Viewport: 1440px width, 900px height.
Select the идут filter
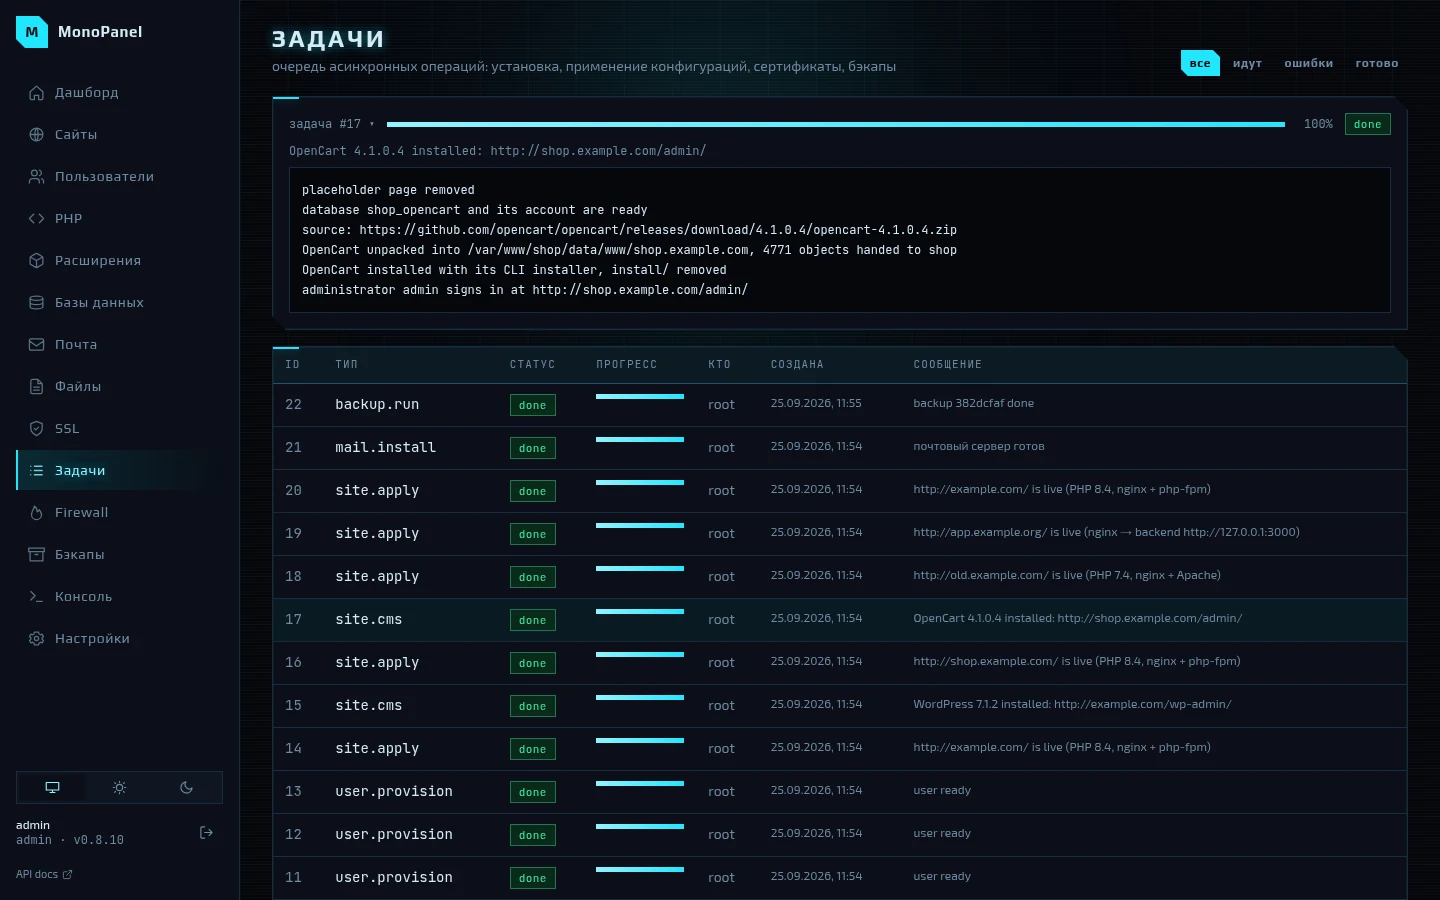pos(1247,63)
